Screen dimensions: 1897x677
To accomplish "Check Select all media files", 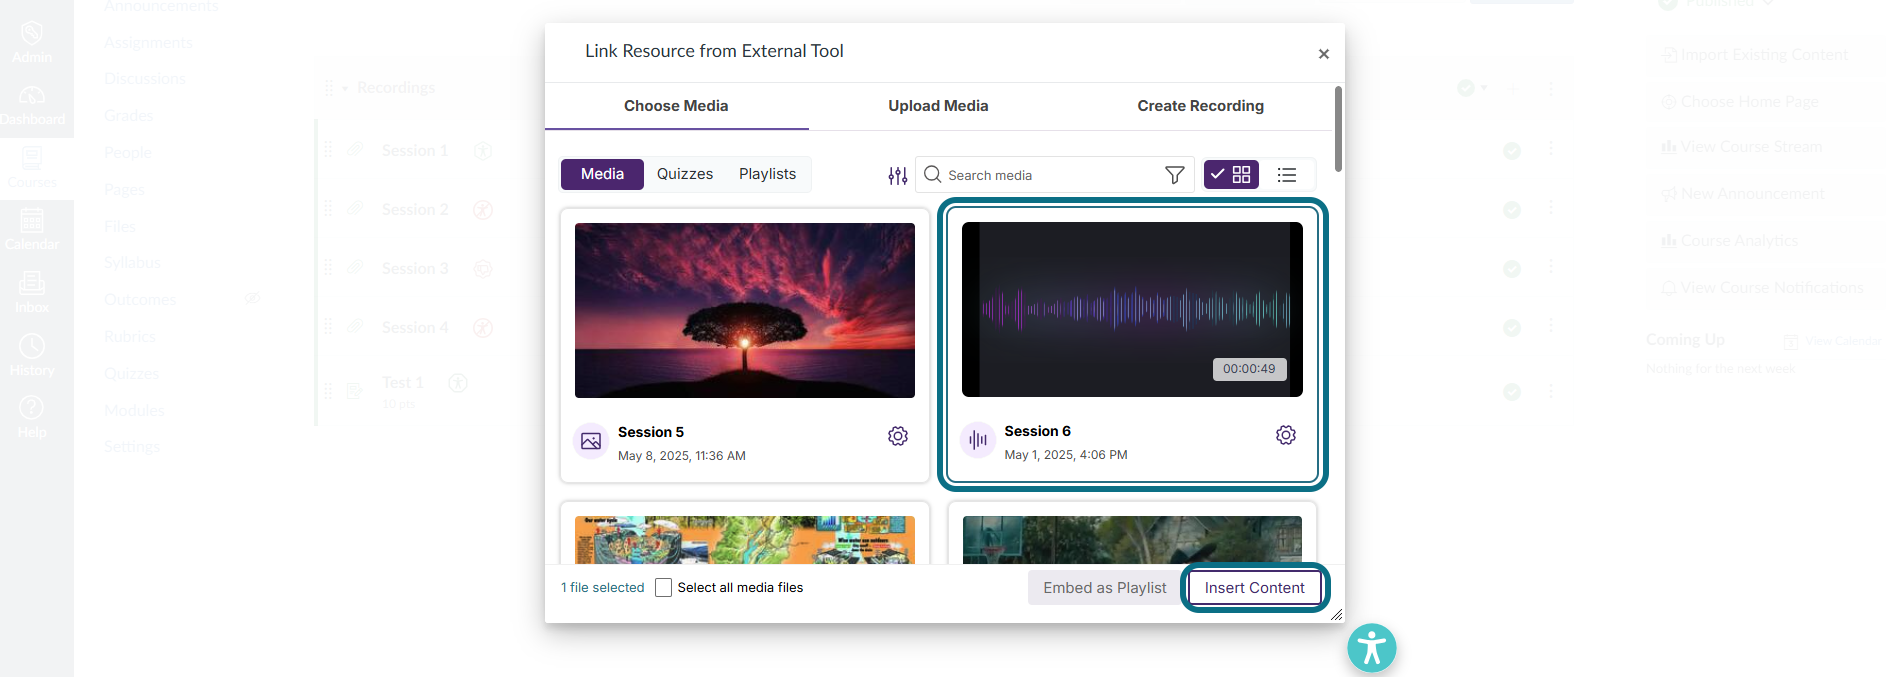I will pos(663,588).
